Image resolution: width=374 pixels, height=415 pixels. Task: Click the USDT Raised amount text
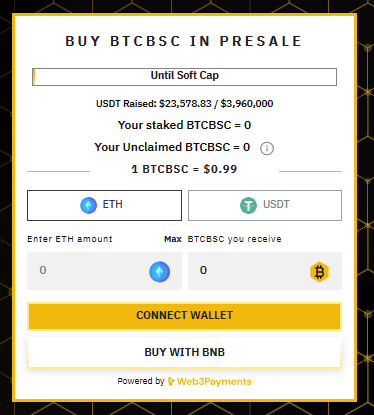(184, 104)
